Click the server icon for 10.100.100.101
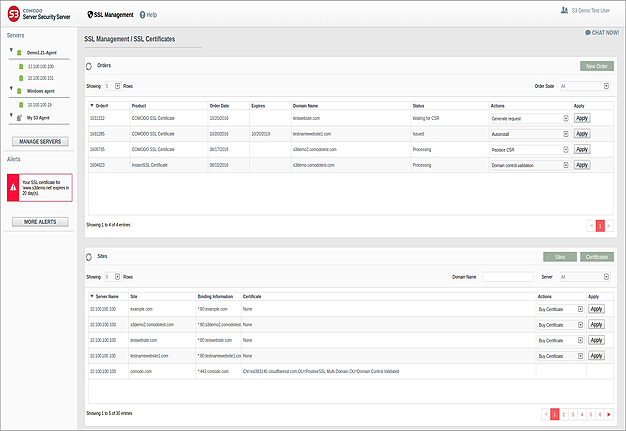The image size is (626, 431). 22,77
